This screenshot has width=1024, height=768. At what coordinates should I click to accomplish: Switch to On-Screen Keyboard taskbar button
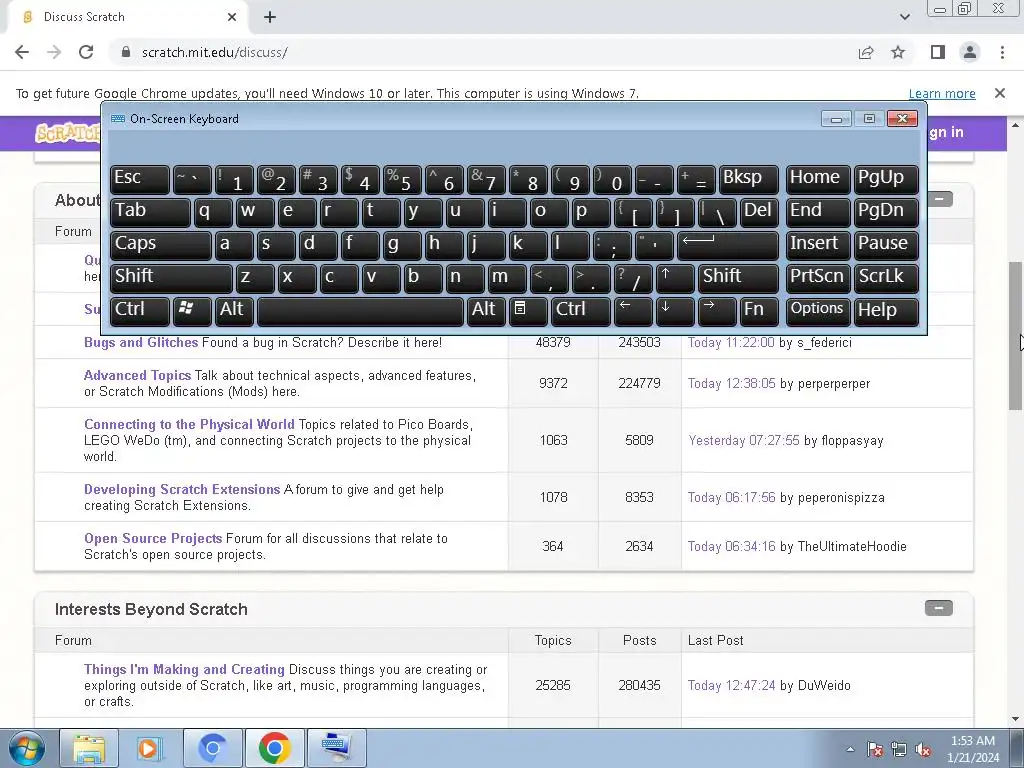coord(336,748)
